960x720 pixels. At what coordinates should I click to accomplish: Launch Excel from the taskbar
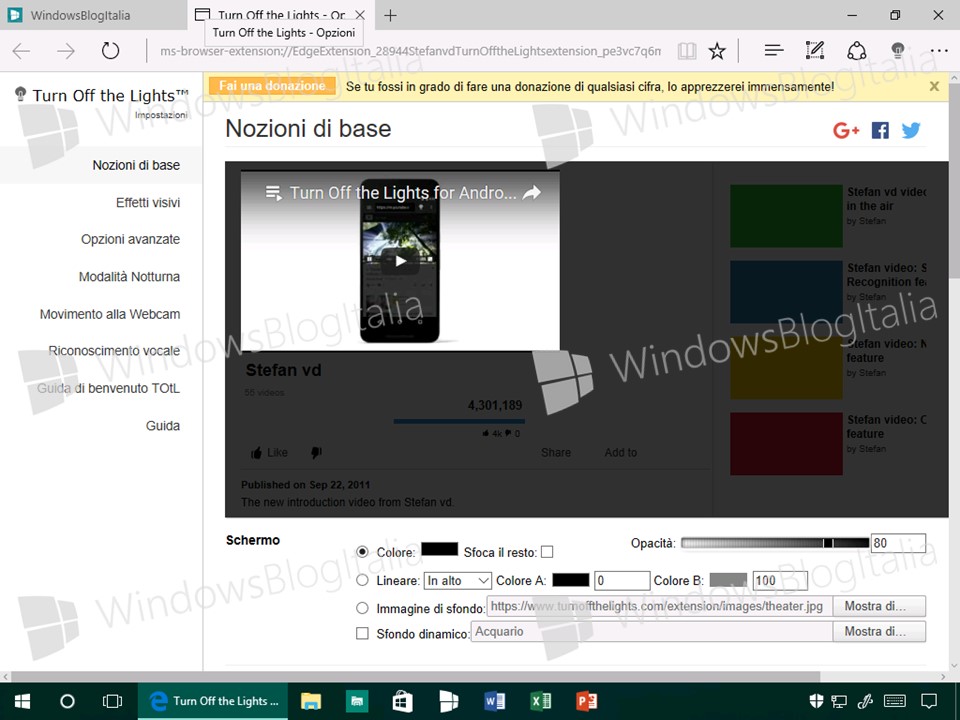click(540, 701)
